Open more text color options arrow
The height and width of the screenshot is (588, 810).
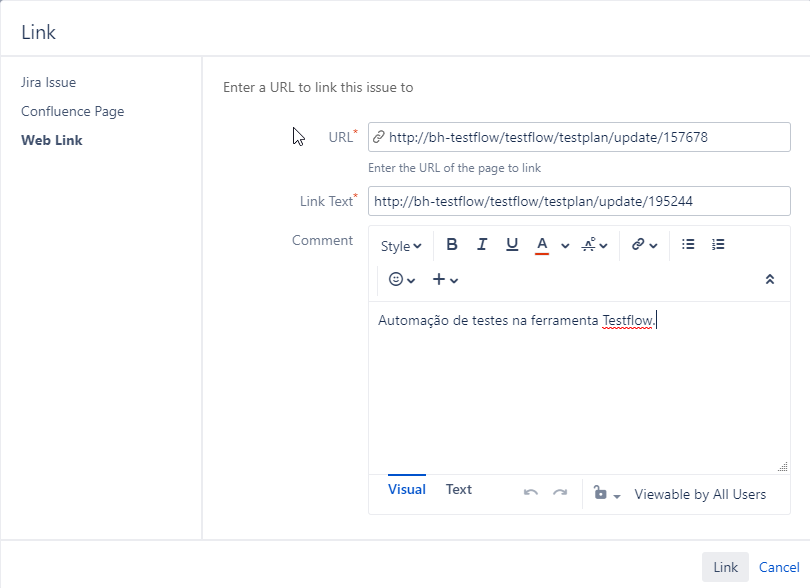point(565,246)
